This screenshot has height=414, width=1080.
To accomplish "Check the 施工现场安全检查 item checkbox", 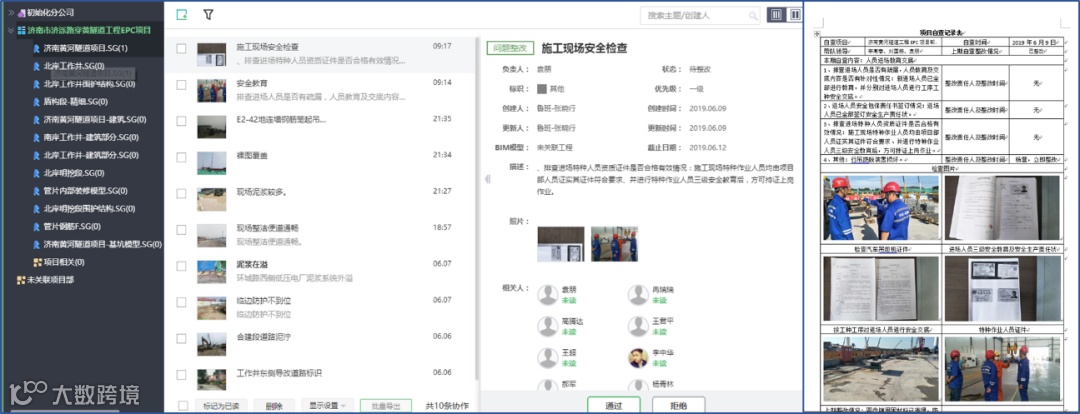I will coord(181,49).
